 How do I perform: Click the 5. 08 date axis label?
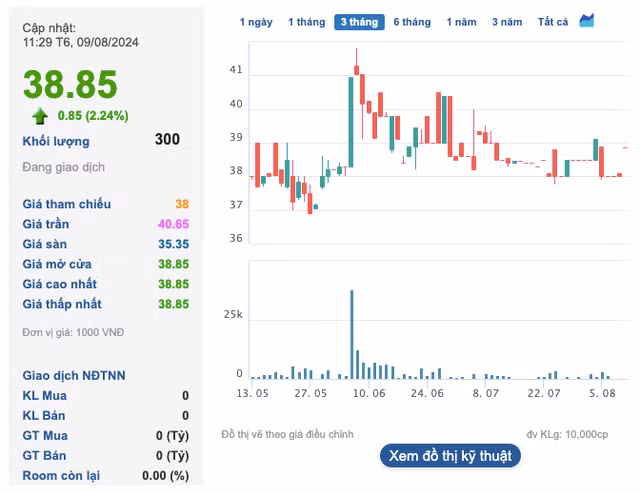(x=602, y=393)
